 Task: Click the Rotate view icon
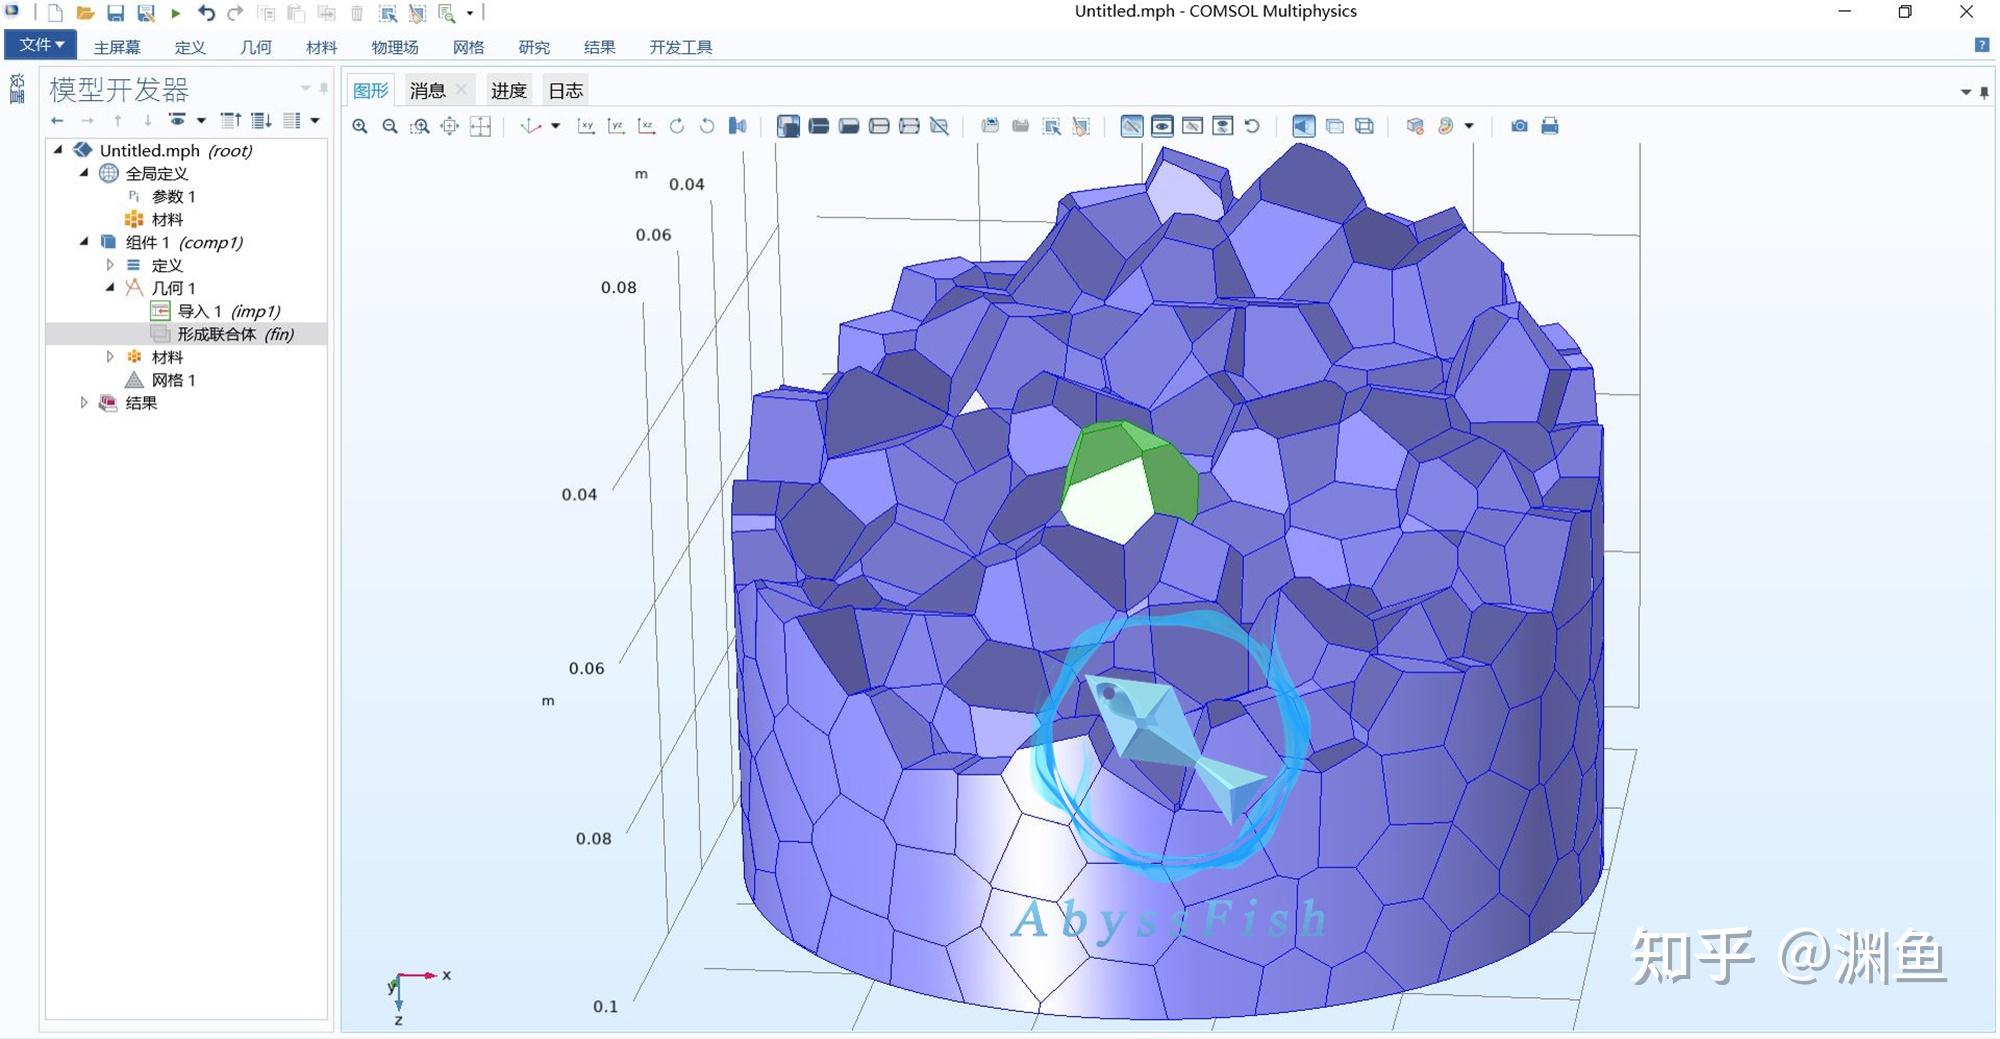(677, 126)
